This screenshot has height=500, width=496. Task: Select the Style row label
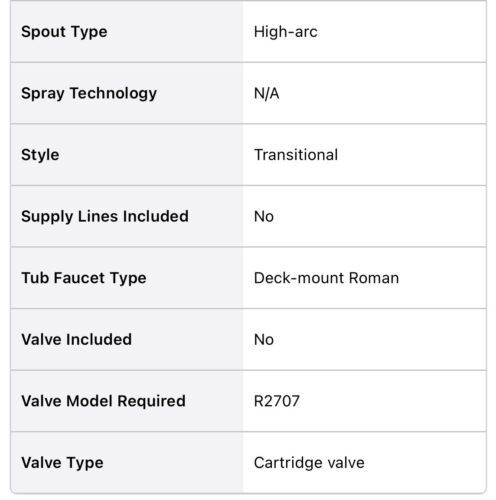[x=40, y=155]
